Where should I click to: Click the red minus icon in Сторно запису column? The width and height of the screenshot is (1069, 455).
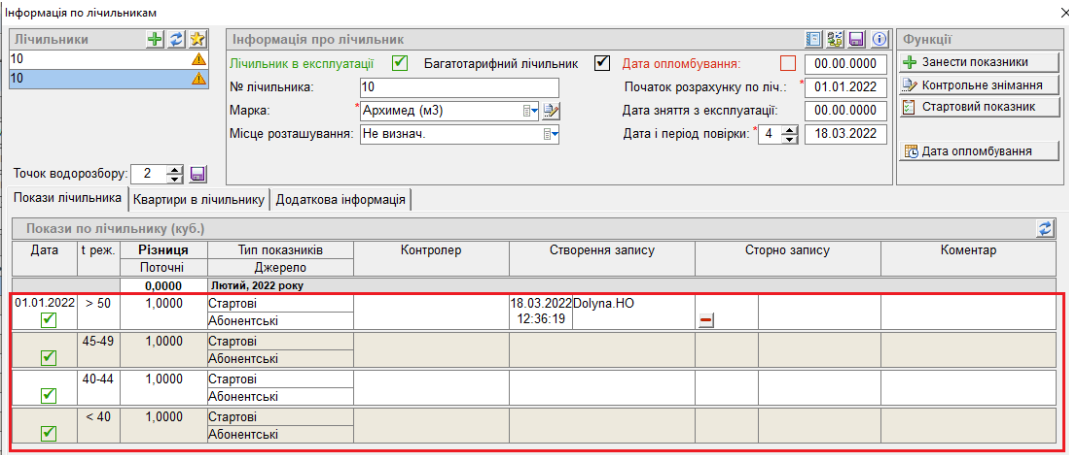click(706, 320)
